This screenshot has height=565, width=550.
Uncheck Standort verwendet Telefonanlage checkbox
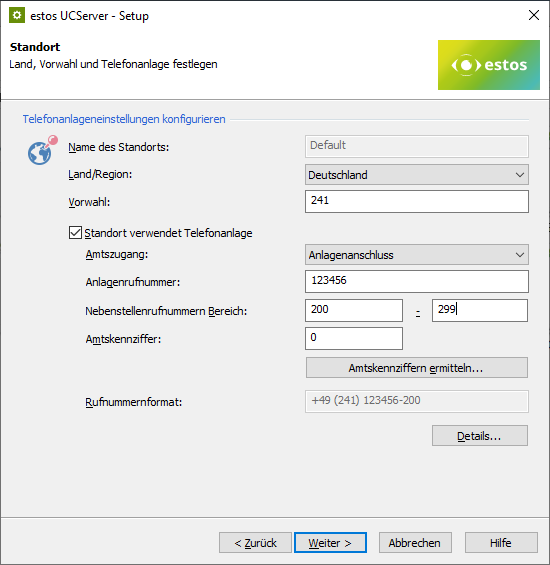(75, 233)
